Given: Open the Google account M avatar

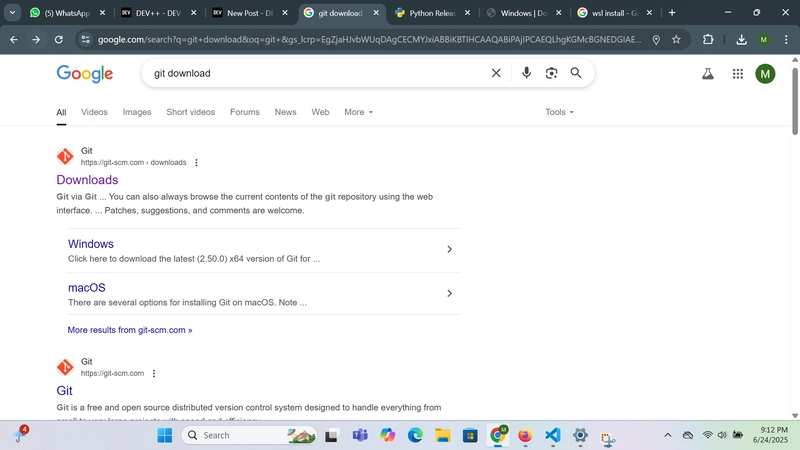Looking at the screenshot, I should pyautogui.click(x=765, y=74).
